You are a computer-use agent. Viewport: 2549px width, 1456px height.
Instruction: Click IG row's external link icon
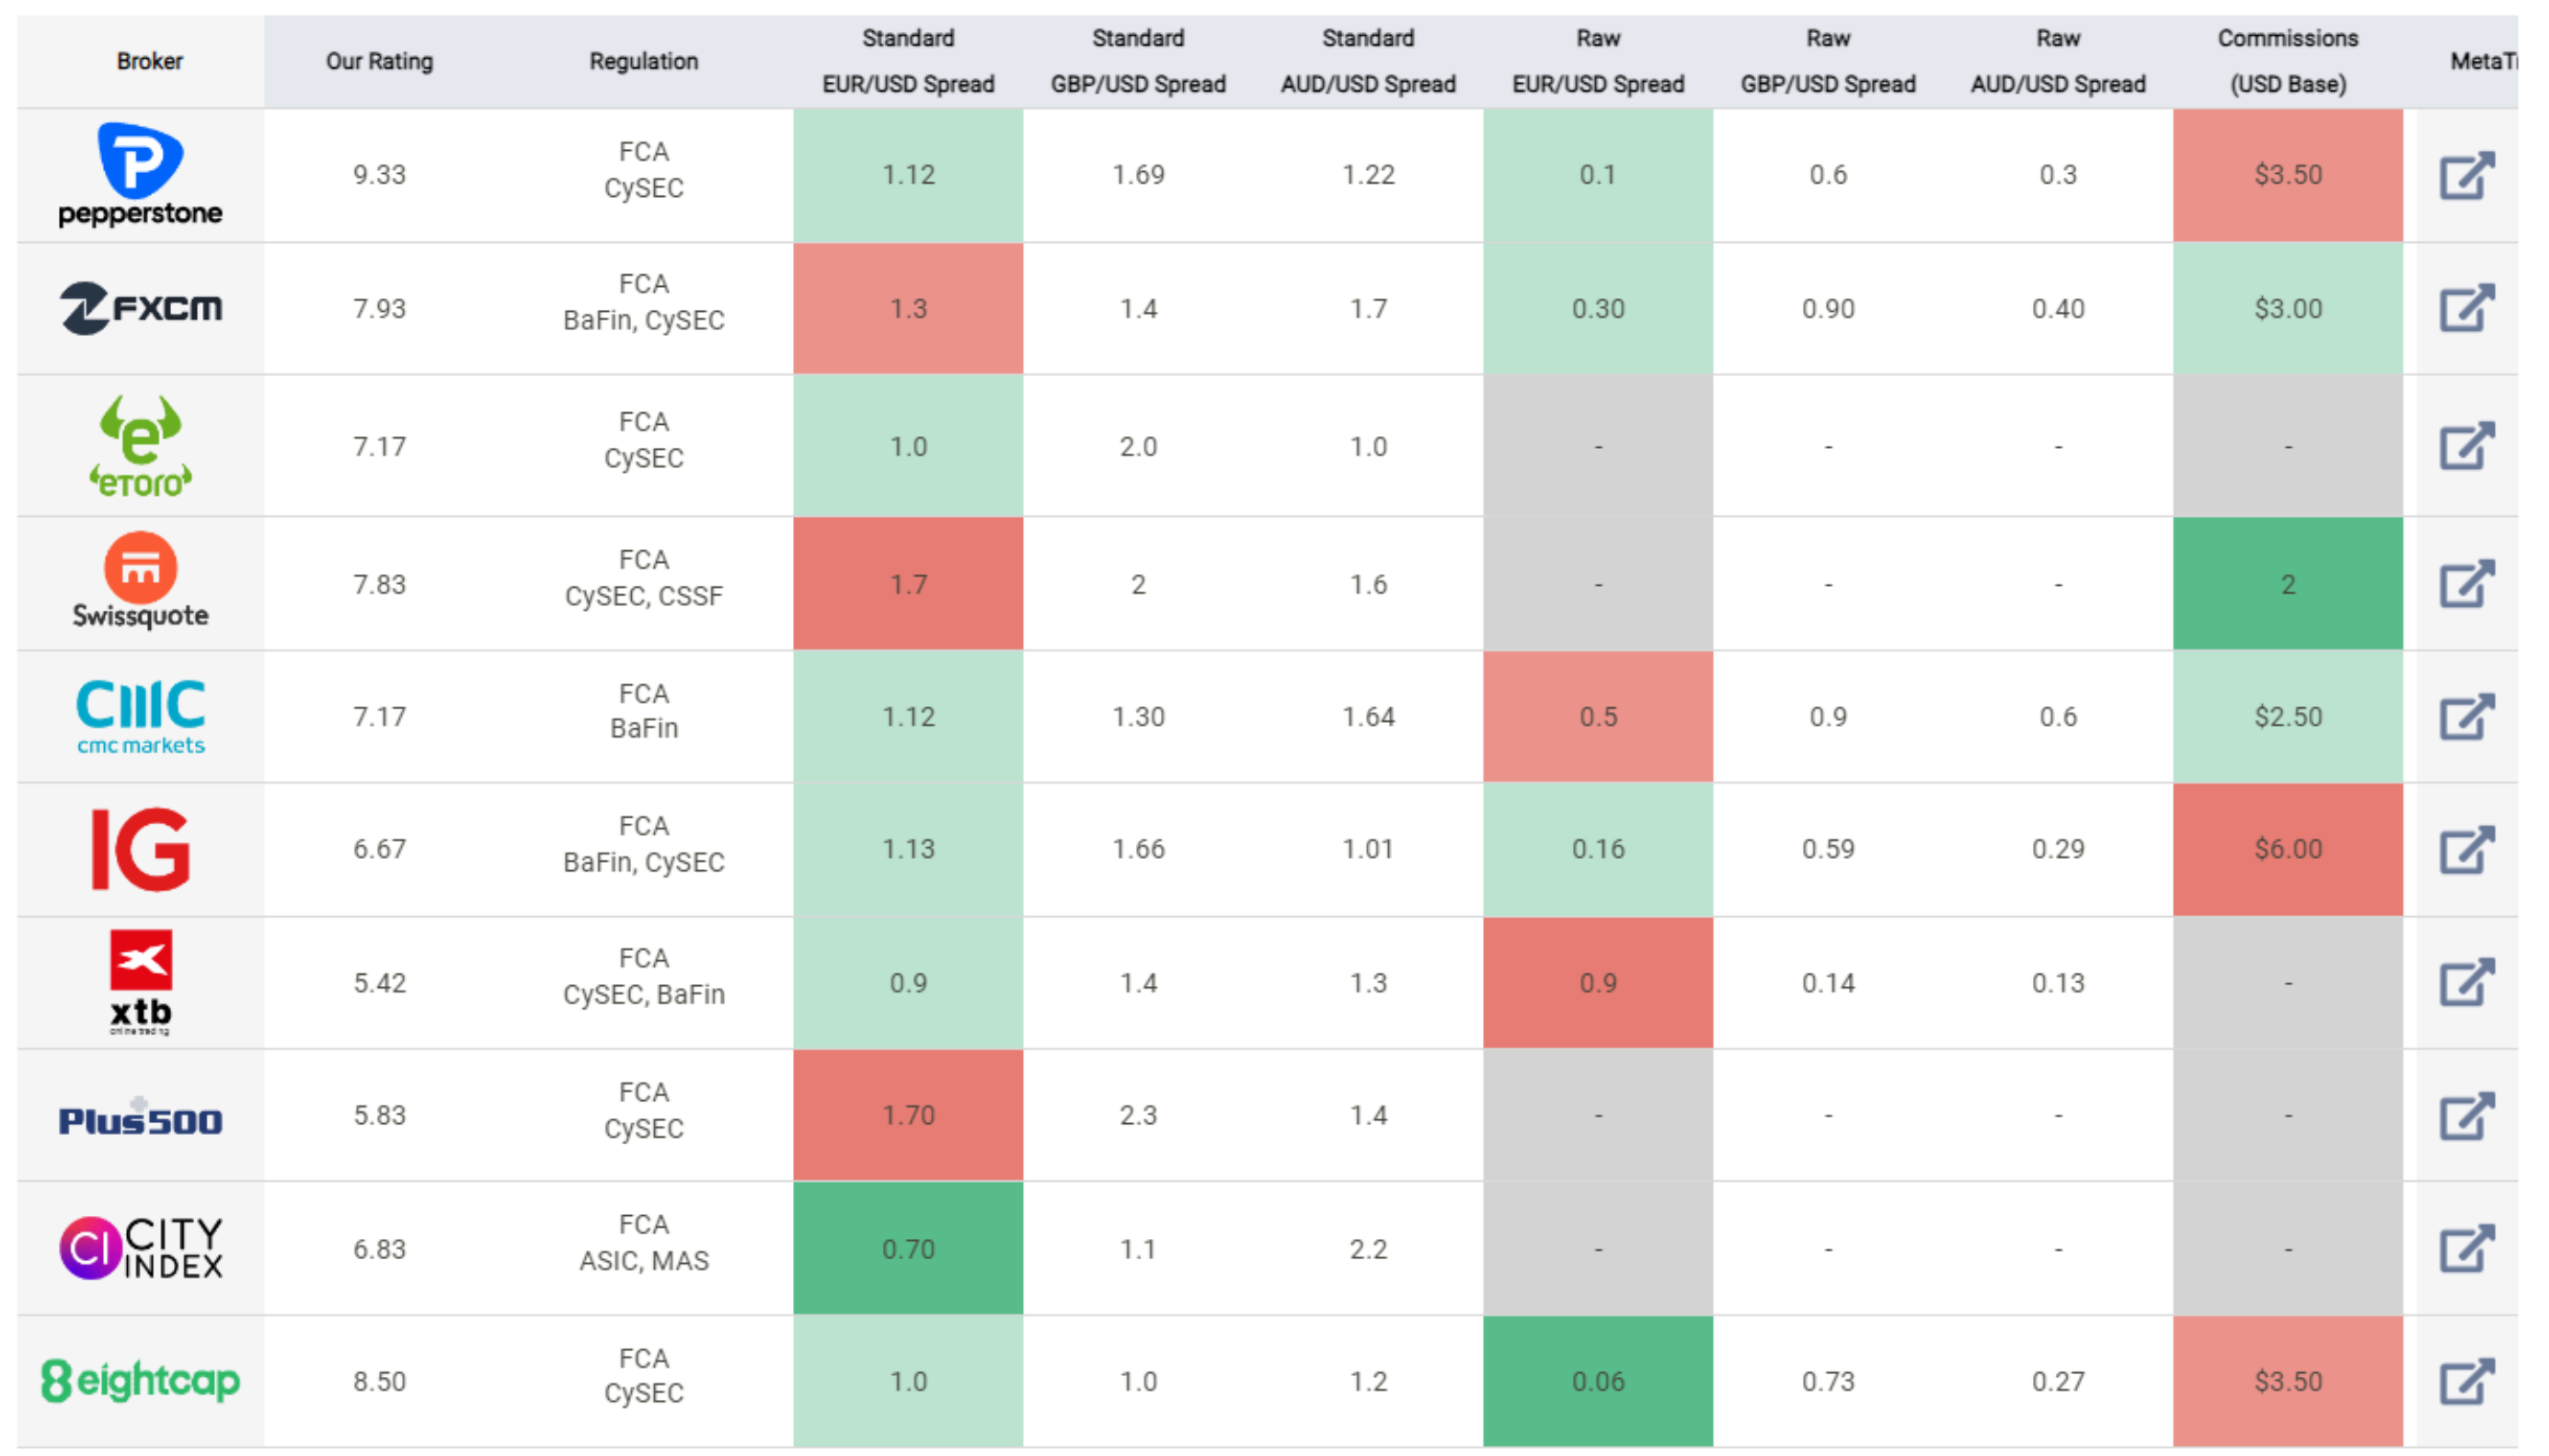[2465, 850]
